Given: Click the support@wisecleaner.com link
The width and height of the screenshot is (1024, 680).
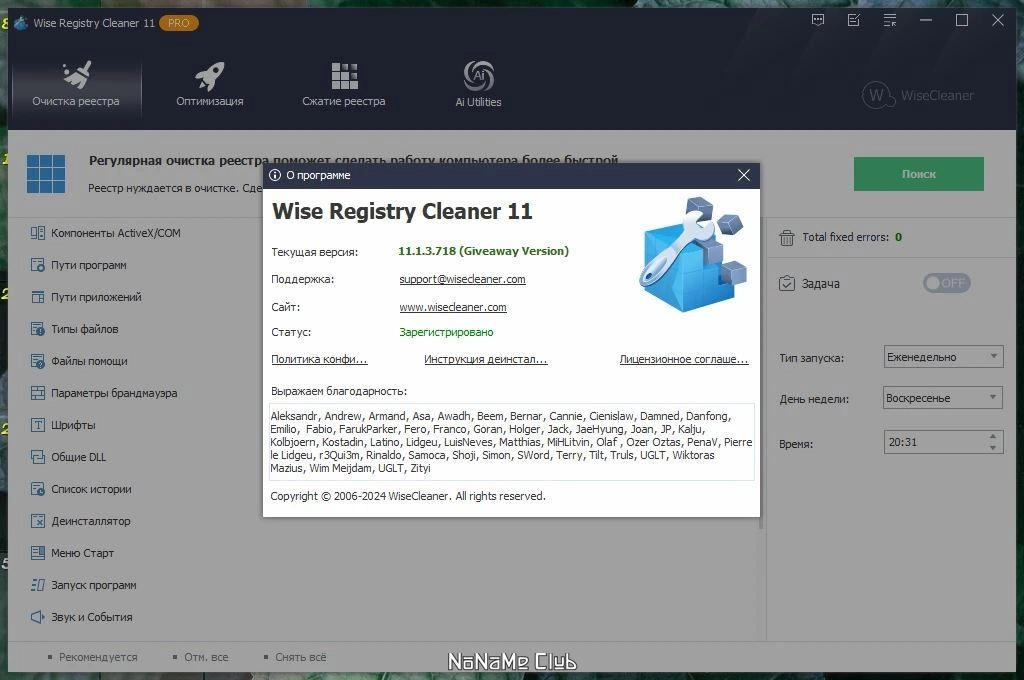Looking at the screenshot, I should [x=462, y=279].
